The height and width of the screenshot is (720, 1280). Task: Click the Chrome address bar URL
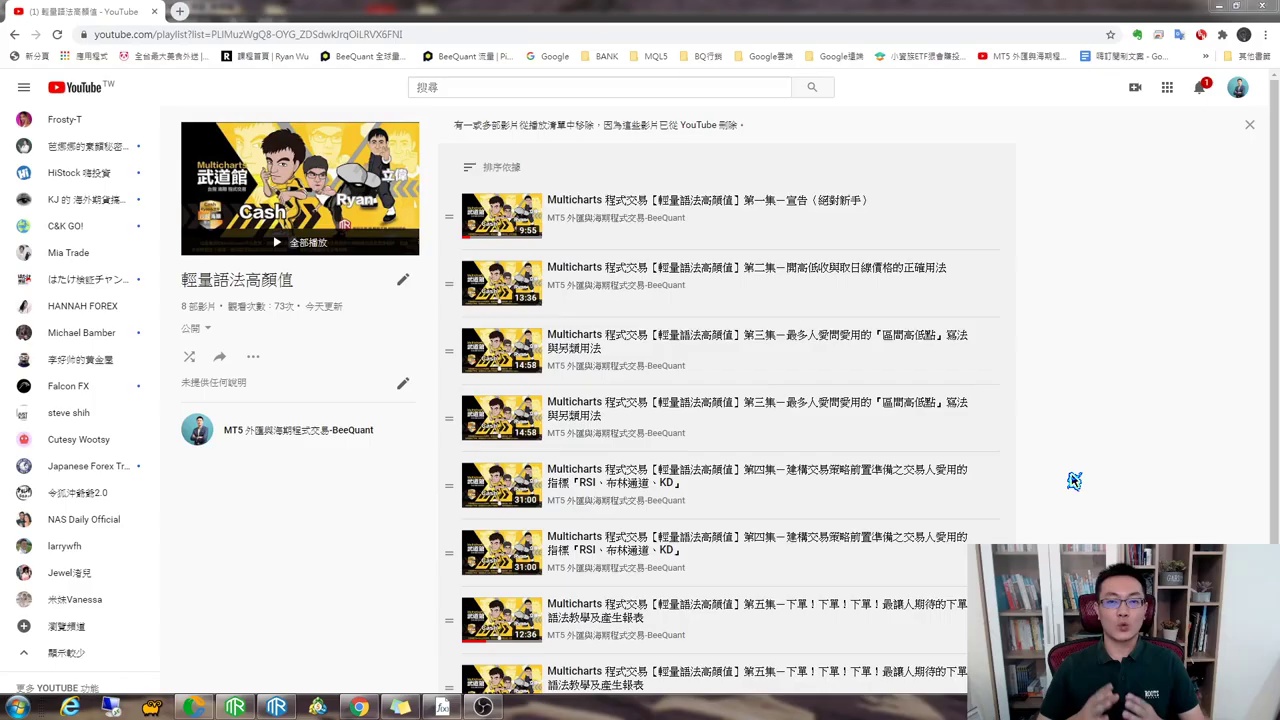pos(248,34)
